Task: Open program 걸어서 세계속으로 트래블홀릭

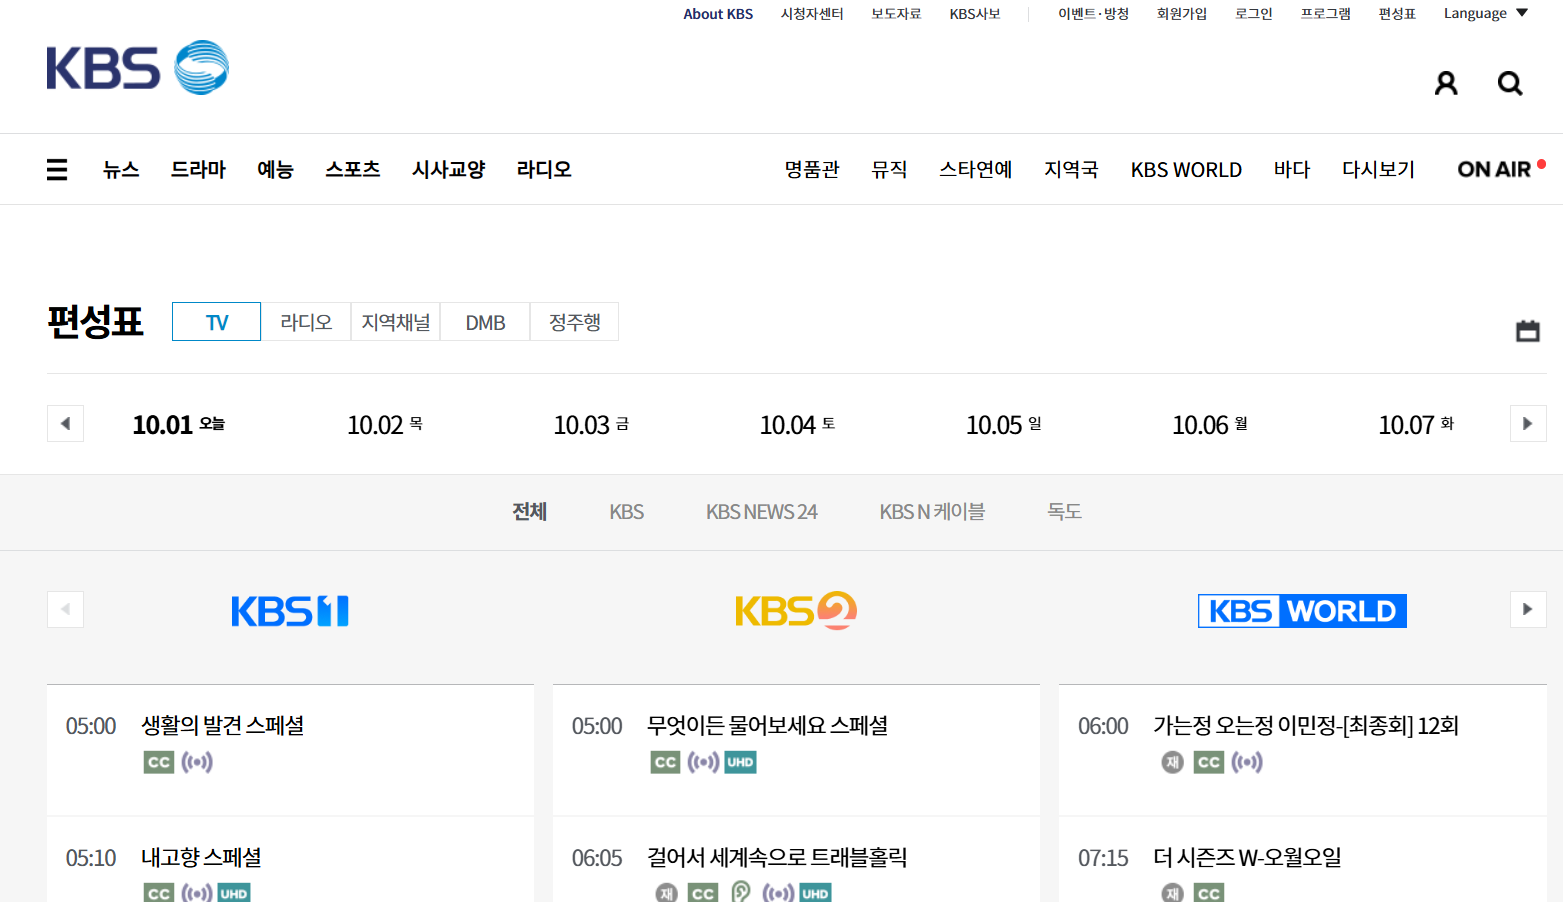Action: [777, 857]
